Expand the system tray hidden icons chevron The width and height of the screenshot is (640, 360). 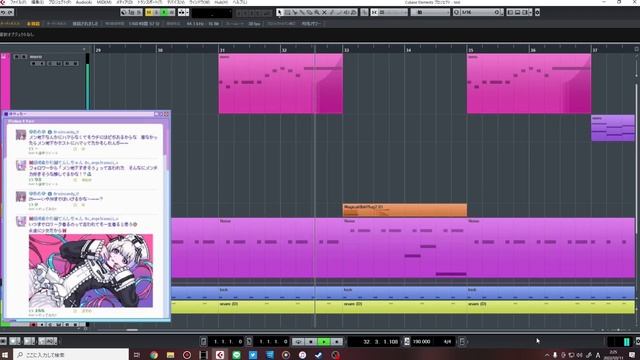[547, 355]
